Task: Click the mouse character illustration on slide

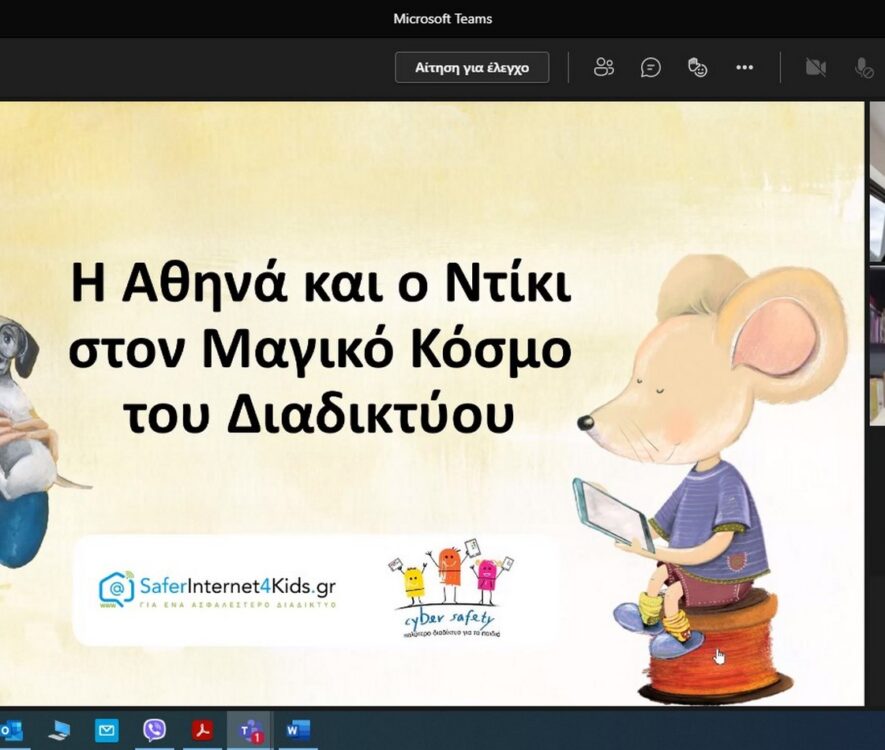Action: click(711, 479)
